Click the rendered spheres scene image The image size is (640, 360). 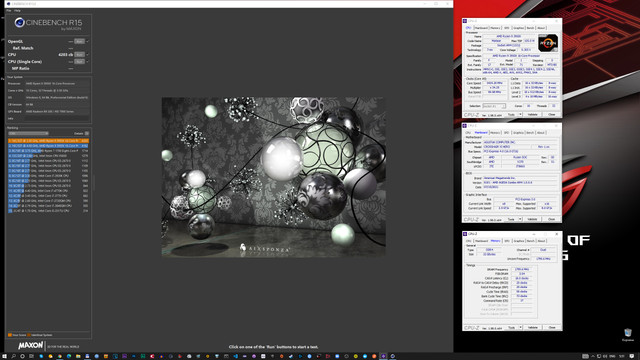click(273, 177)
